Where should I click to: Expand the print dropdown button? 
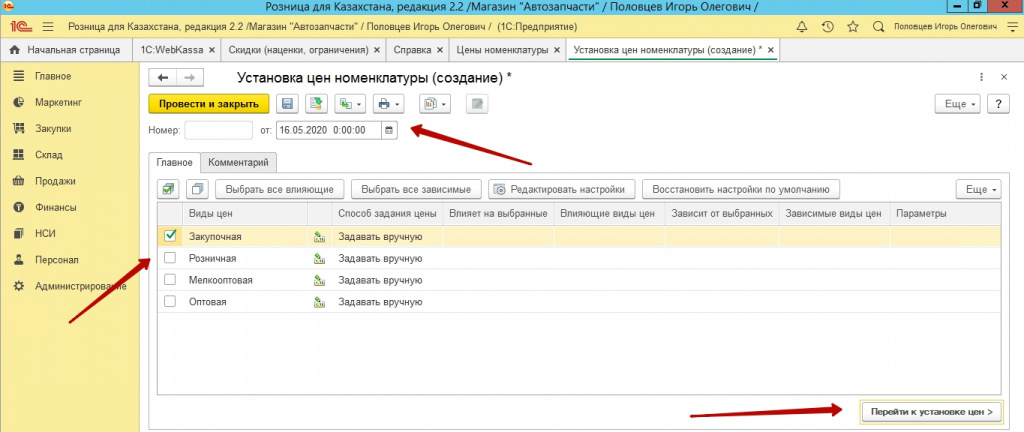click(386, 103)
